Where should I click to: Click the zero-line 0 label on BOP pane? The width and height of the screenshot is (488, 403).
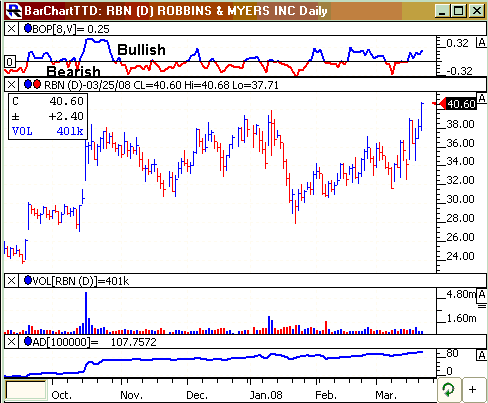tap(10, 62)
